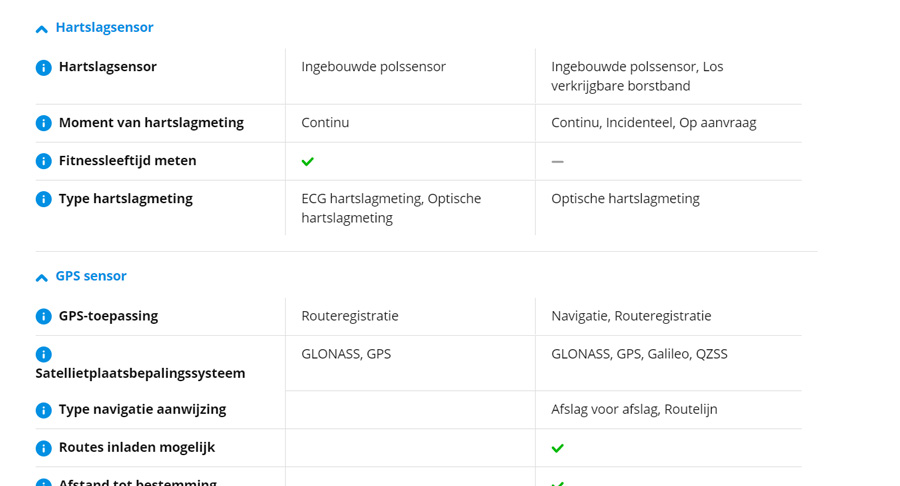The image size is (900, 486).
Task: Click green checkmark in Routes inladen row
Action: point(558,448)
